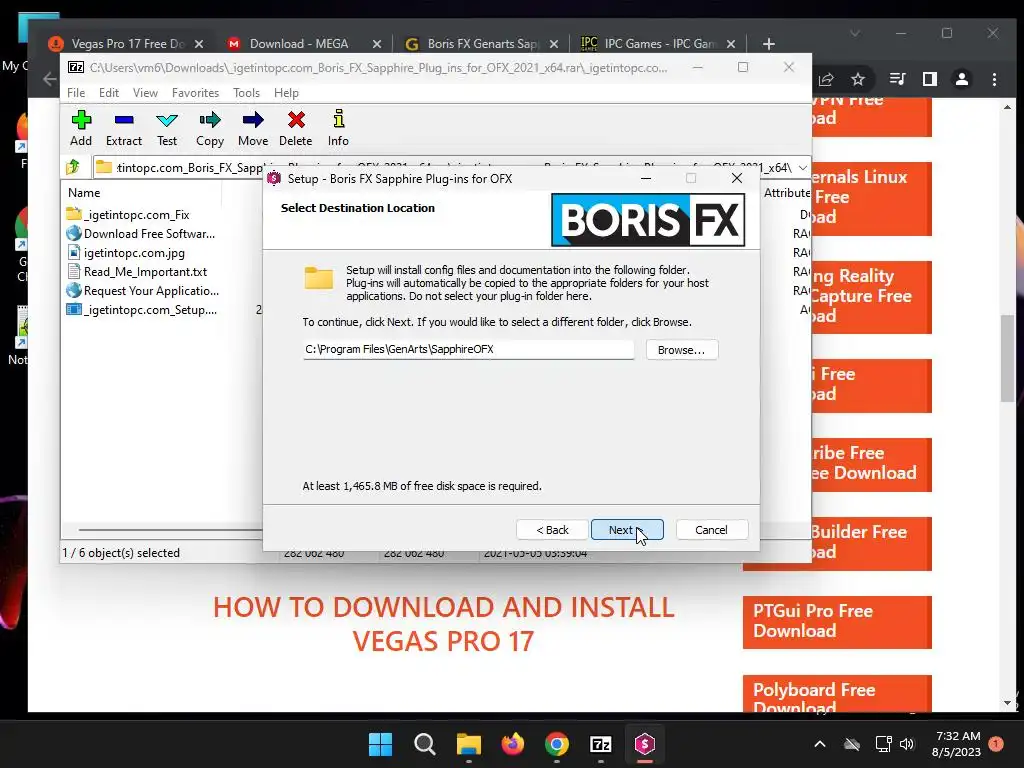The image size is (1024, 768).
Task: Open the Chrome tab search chevron
Action: (855, 33)
